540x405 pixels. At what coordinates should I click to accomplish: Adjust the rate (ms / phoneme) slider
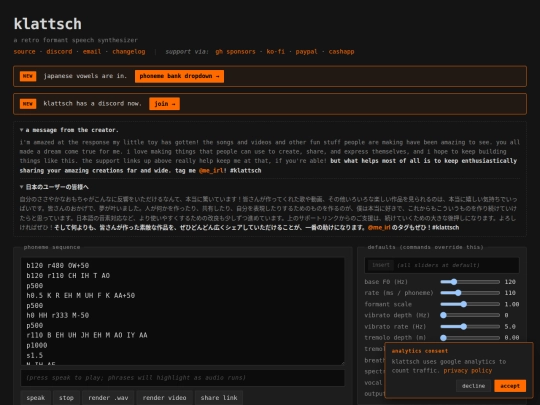[470, 293]
